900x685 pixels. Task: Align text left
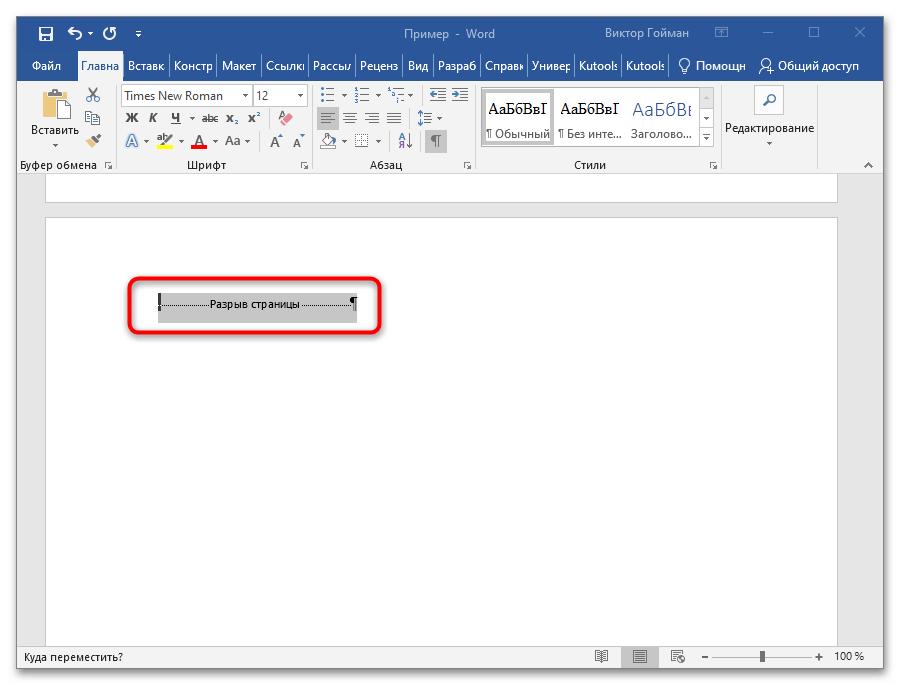point(328,118)
